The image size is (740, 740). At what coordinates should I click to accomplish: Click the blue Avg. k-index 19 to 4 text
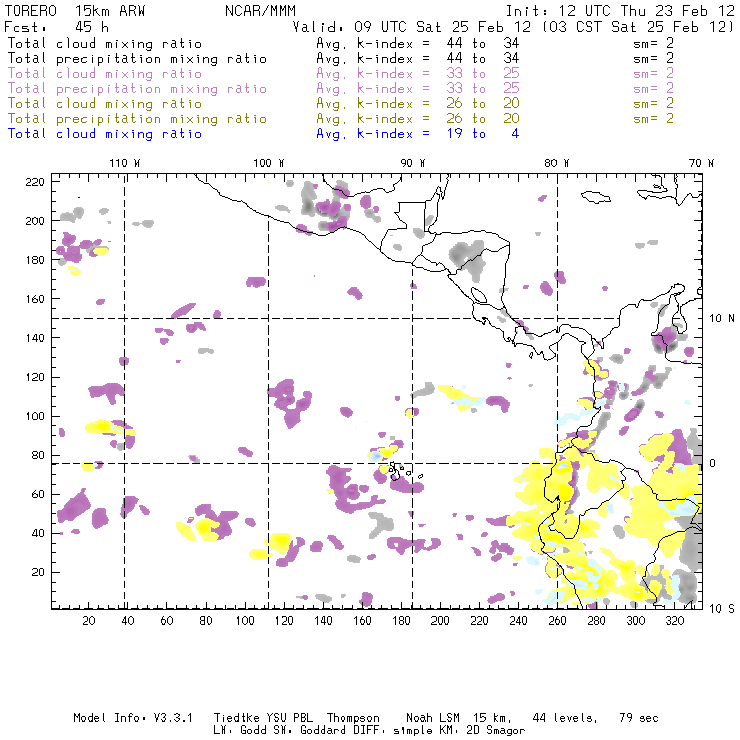point(417,134)
